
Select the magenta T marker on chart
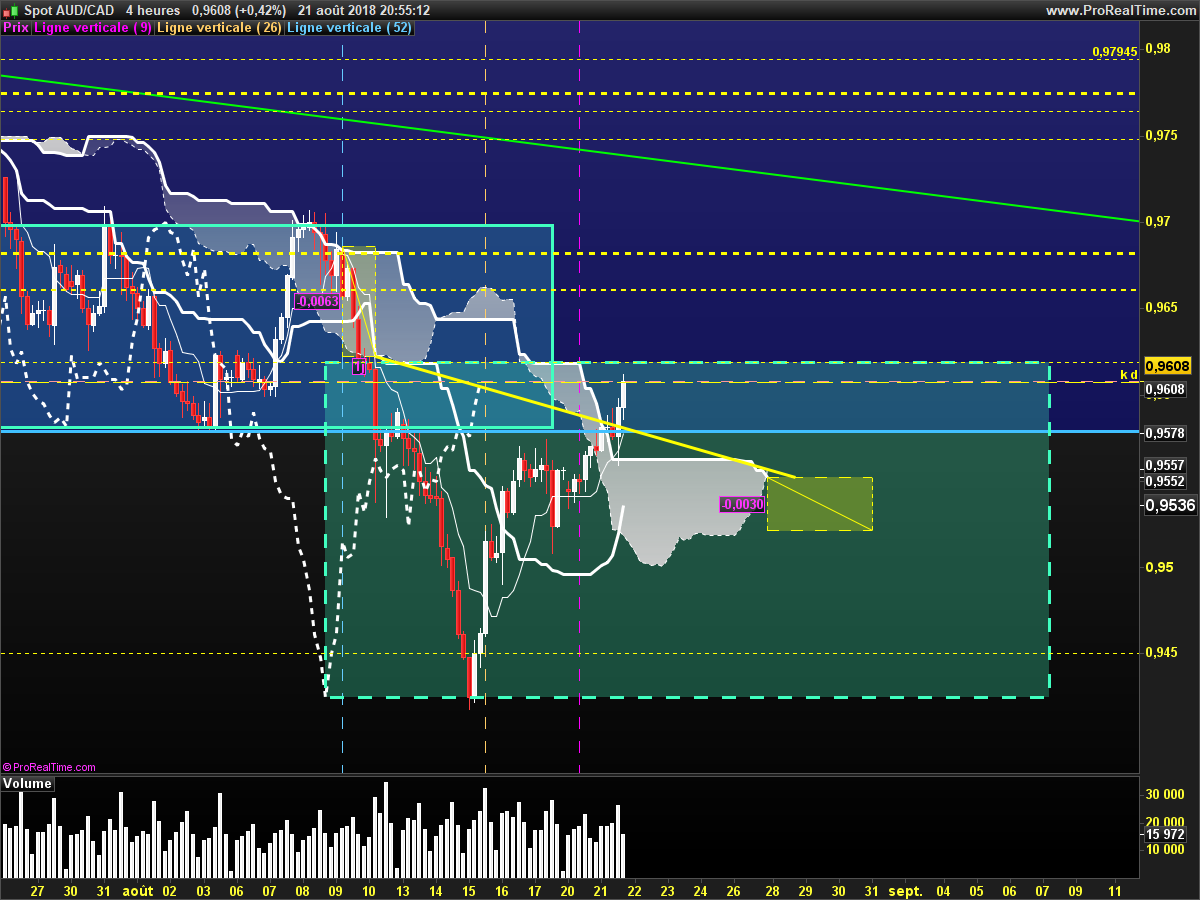[358, 368]
